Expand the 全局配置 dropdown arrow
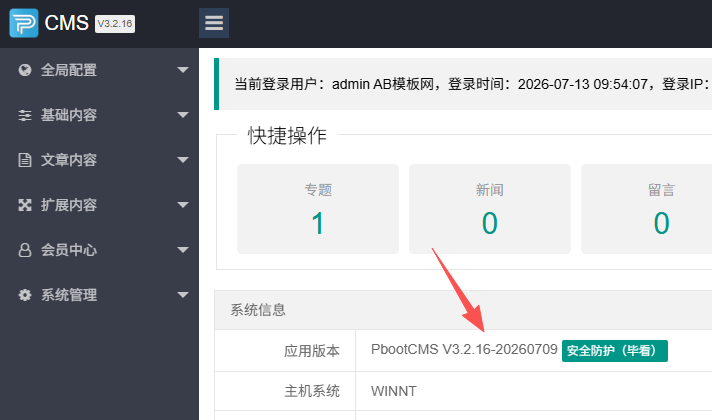 coord(183,70)
